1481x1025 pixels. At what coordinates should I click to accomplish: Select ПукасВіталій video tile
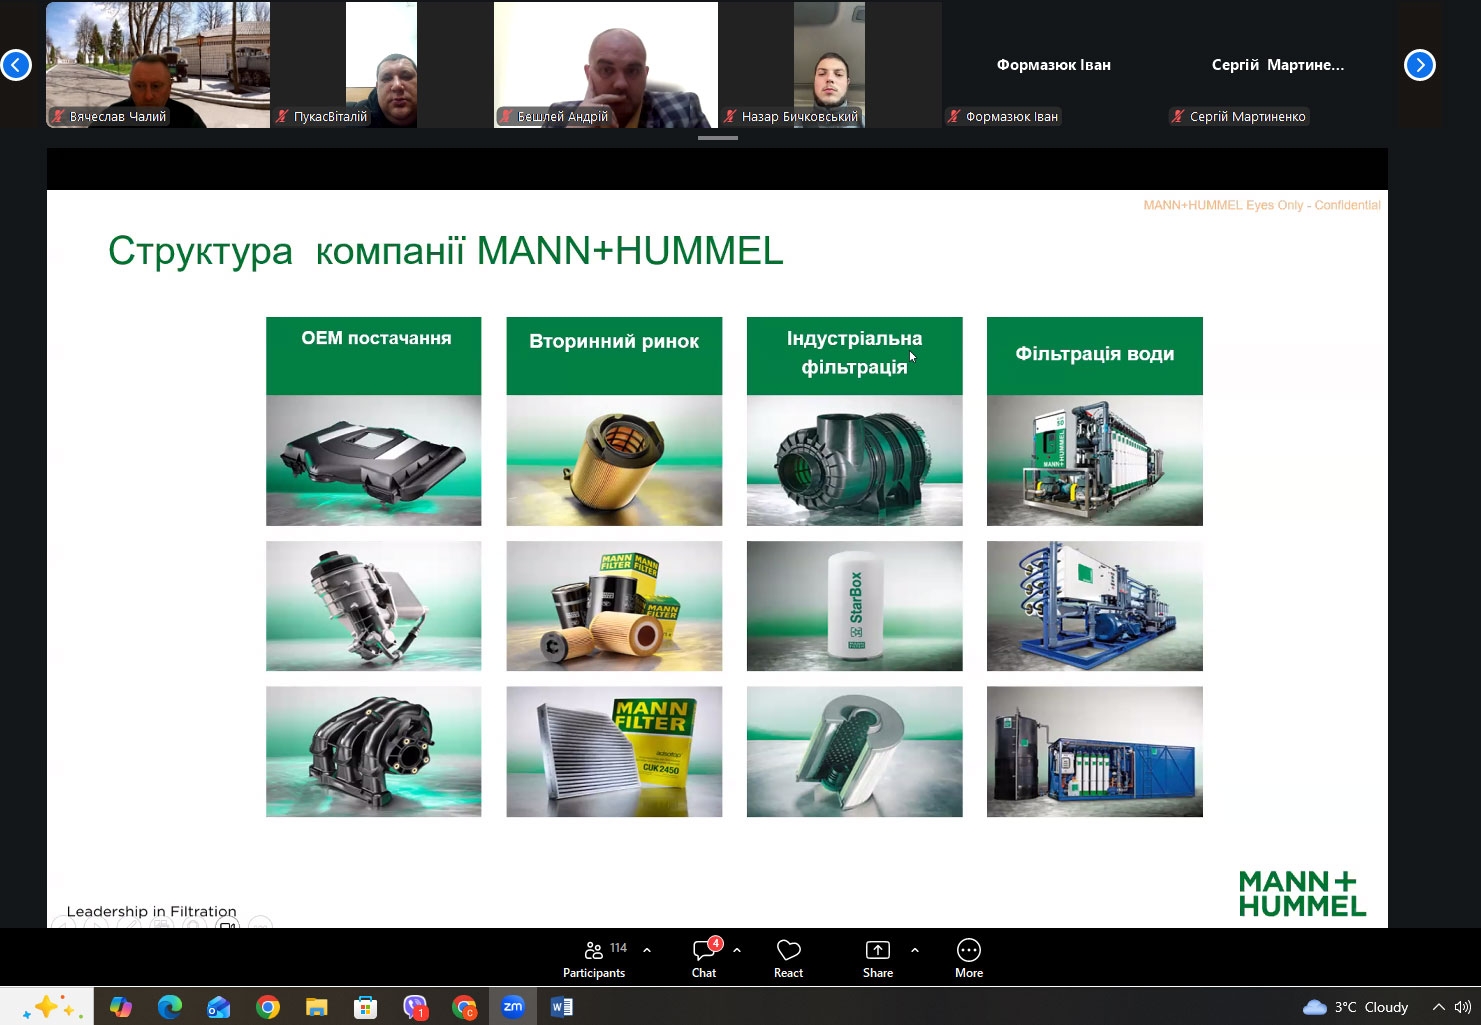coord(382,65)
